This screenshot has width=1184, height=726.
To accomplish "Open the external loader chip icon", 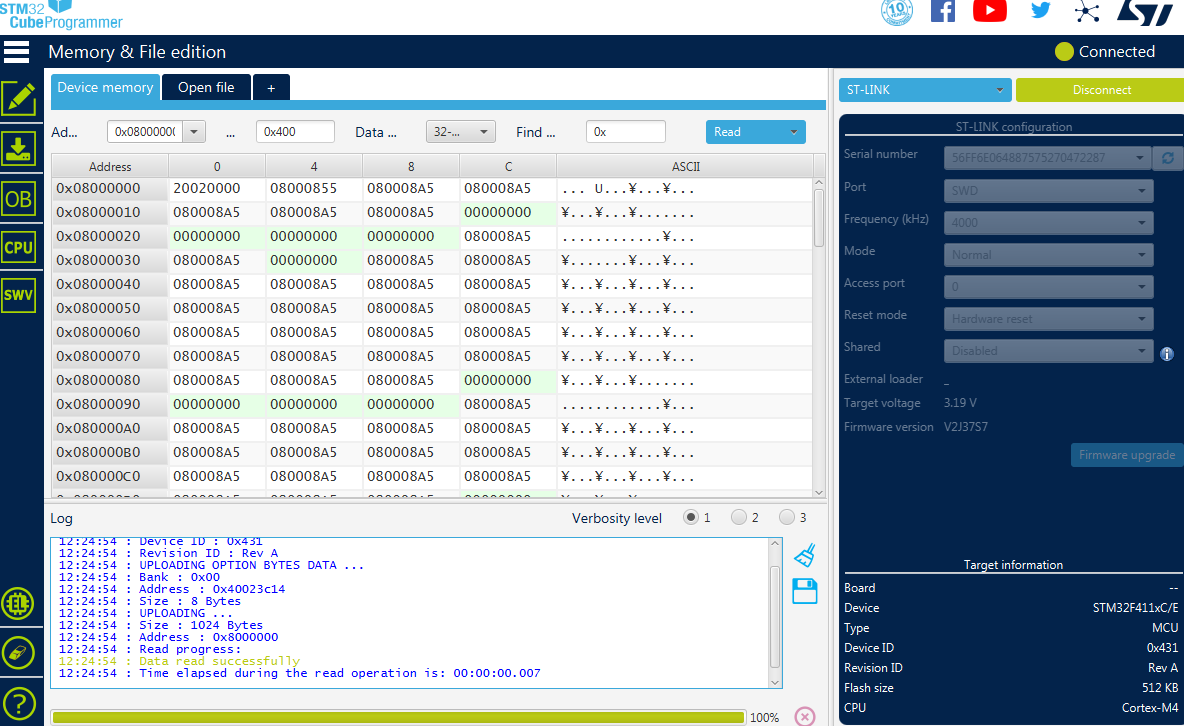I will [18, 604].
